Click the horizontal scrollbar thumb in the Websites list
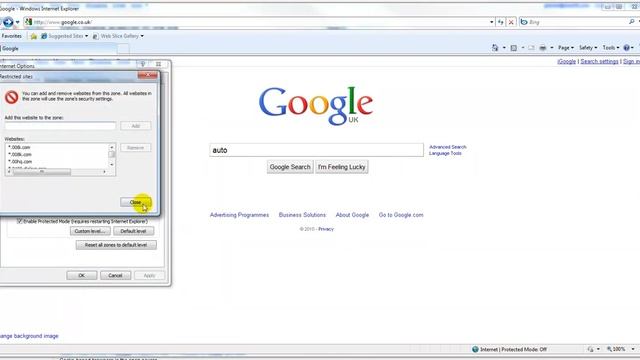Screen dimensions: 640x360 pyautogui.click(x=42, y=172)
